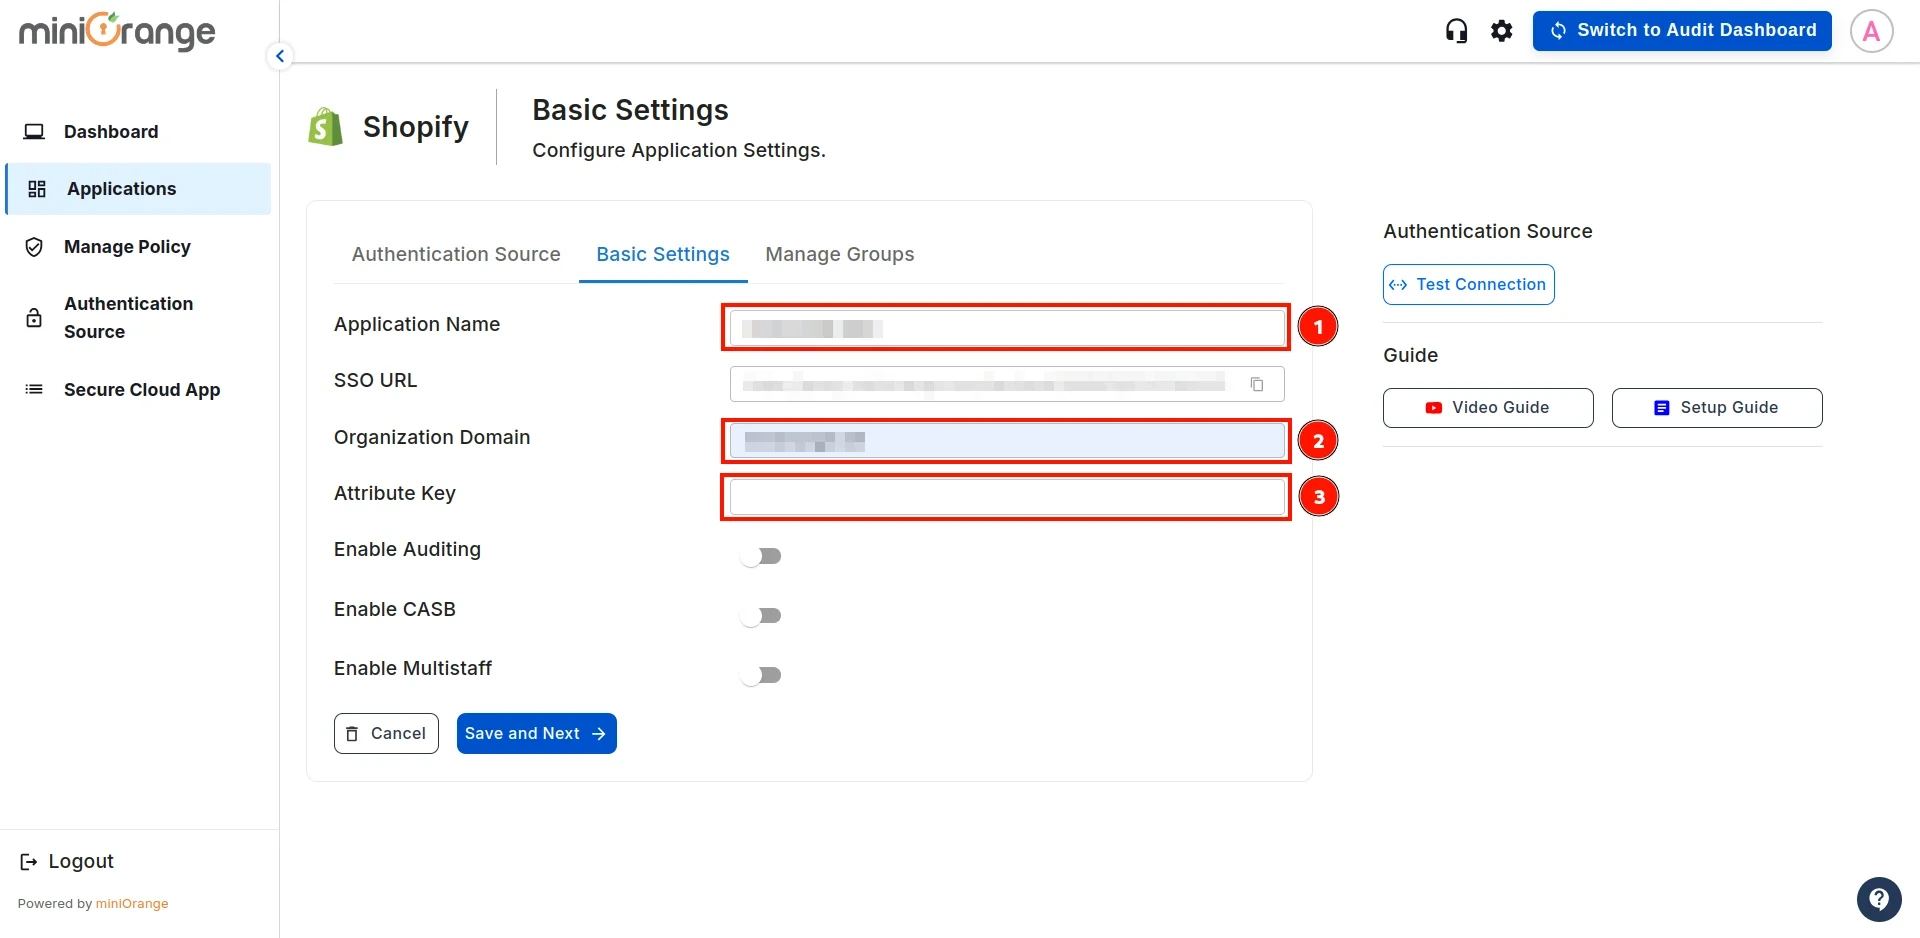Screen dimensions: 1920x938
Task: Click Save and Next
Action: point(536,733)
